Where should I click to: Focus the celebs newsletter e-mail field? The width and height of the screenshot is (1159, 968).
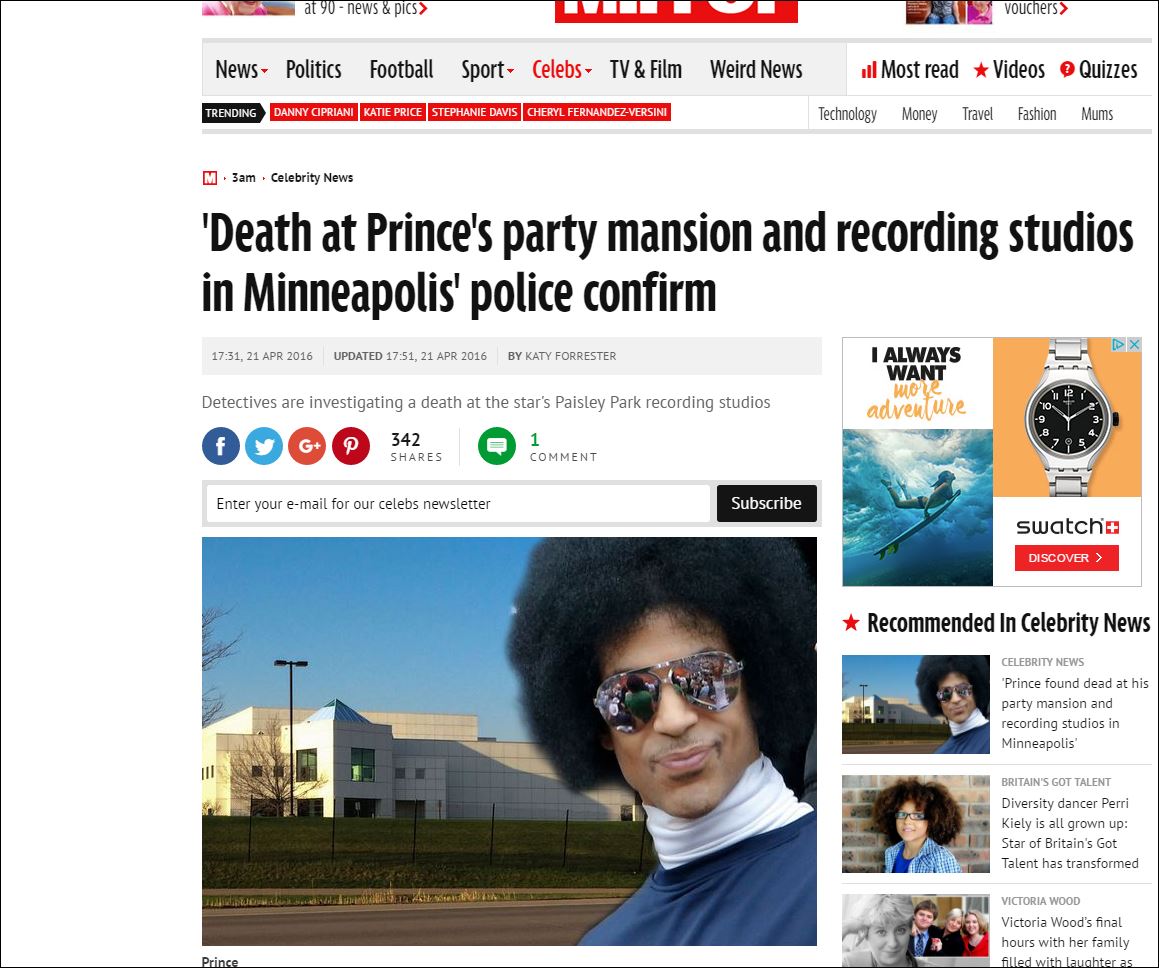pyautogui.click(x=458, y=503)
